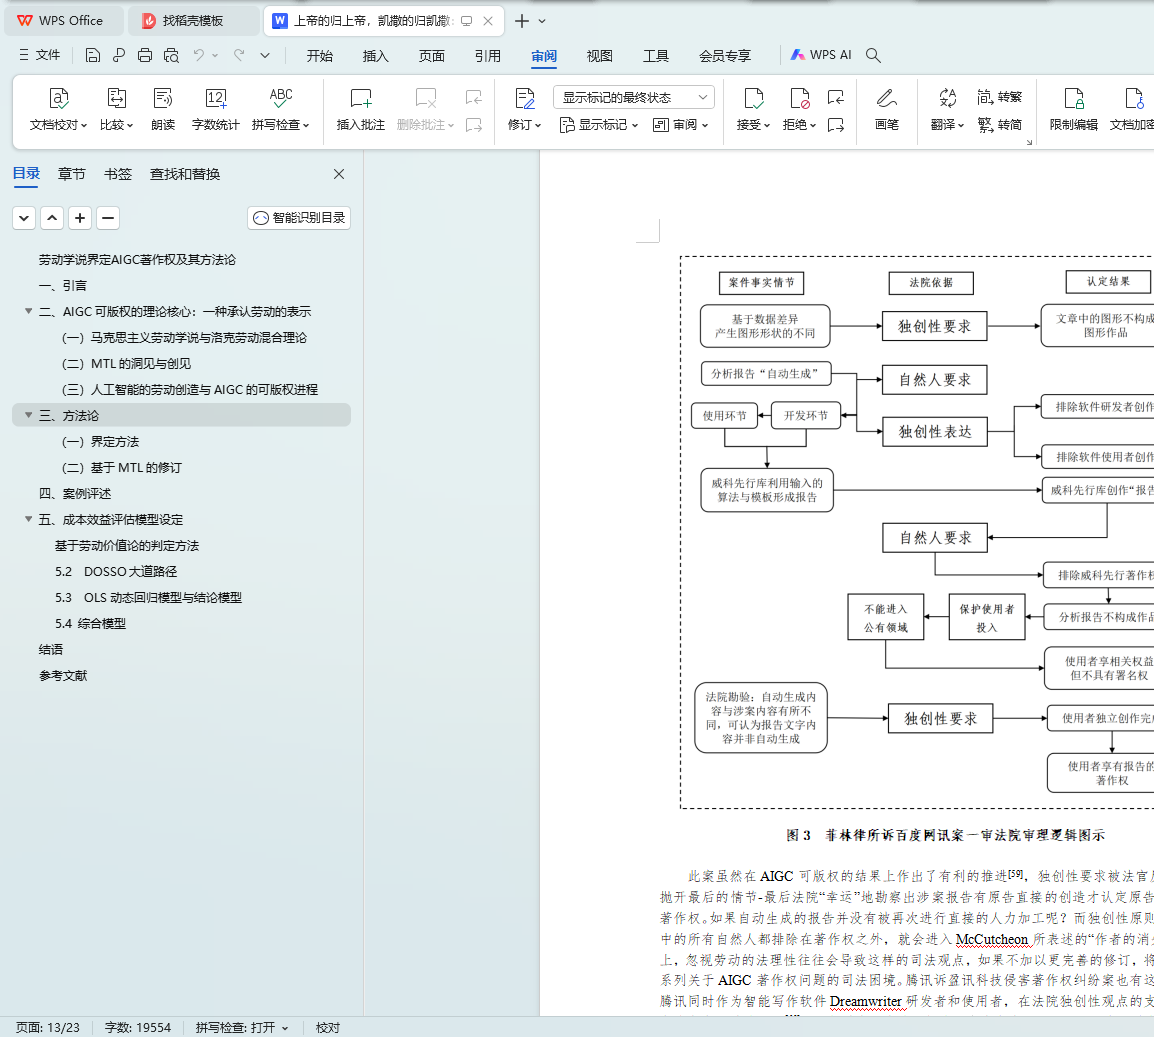
Task: Jump to 结语 heading in outline
Action: [51, 649]
